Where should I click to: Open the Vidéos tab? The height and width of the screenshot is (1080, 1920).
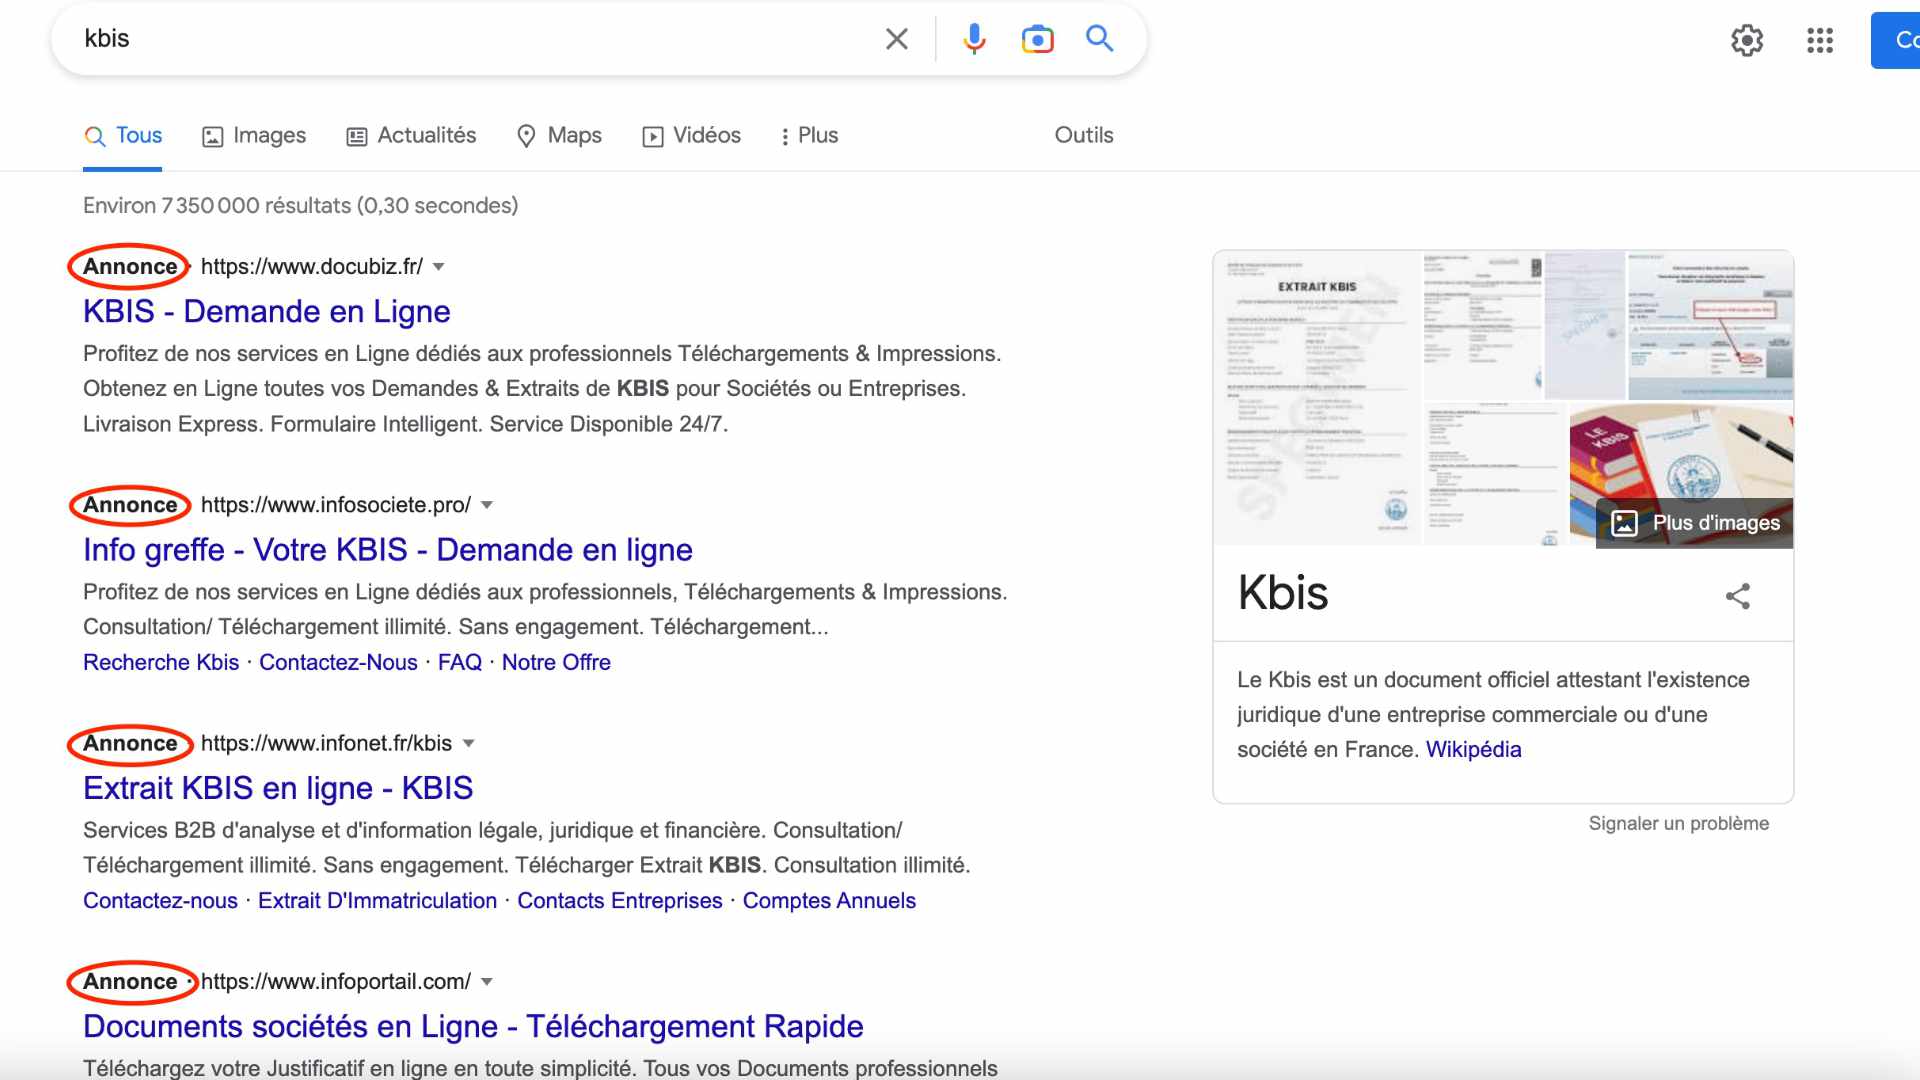point(691,136)
